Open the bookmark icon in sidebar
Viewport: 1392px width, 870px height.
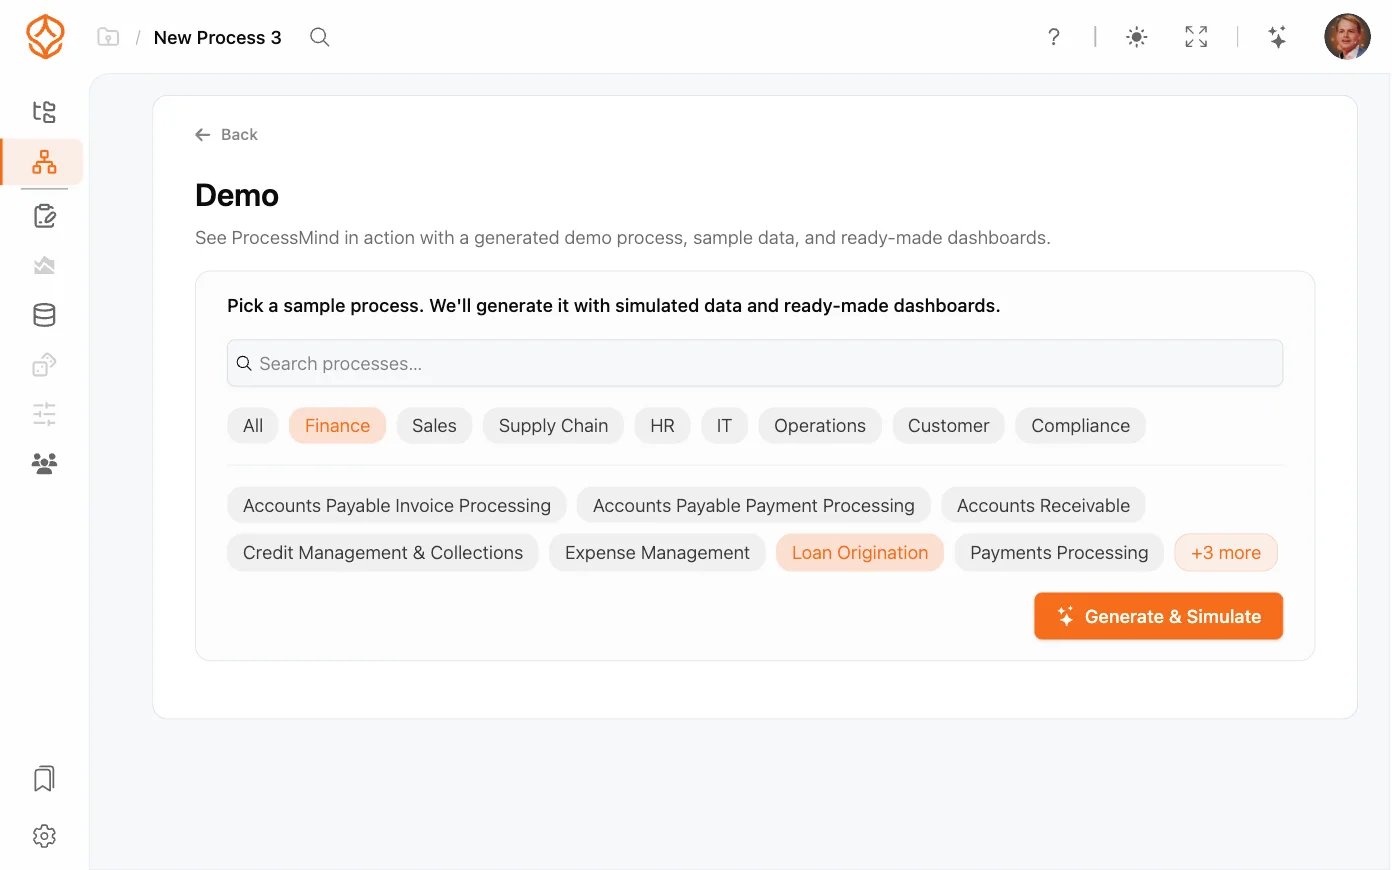[x=44, y=779]
